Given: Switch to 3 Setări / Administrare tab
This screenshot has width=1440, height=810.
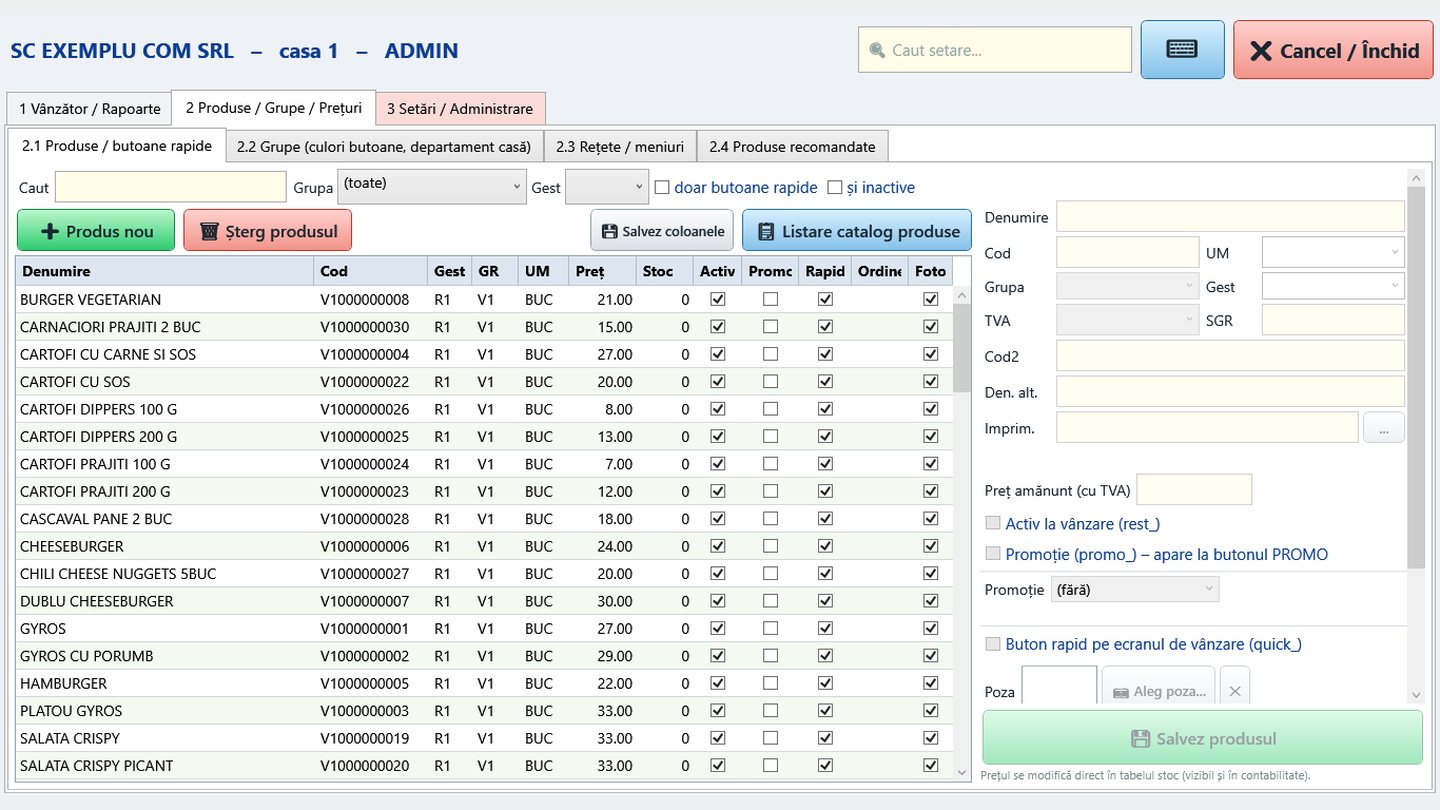Looking at the screenshot, I should pos(460,108).
